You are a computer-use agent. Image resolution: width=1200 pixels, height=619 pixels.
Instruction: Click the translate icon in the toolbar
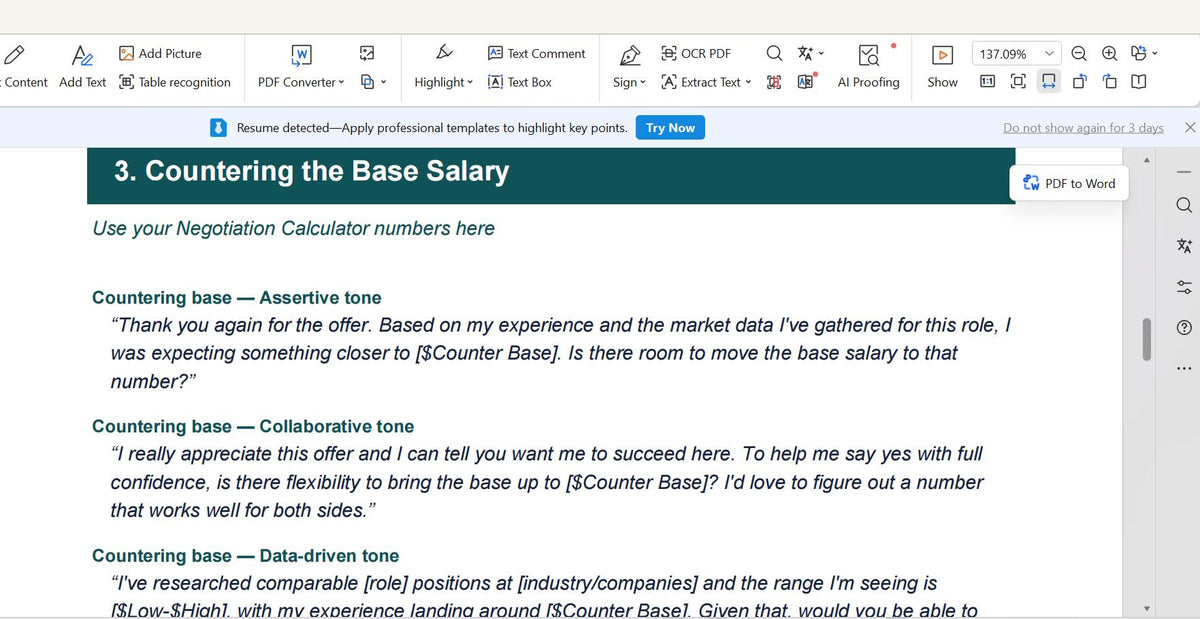tap(805, 53)
